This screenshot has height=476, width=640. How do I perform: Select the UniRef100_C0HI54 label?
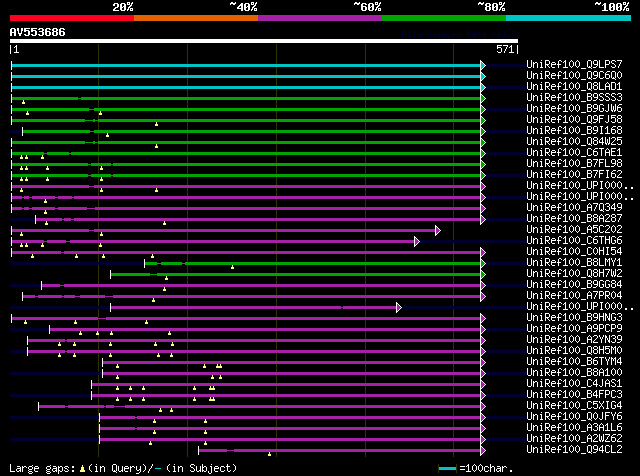[574, 252]
